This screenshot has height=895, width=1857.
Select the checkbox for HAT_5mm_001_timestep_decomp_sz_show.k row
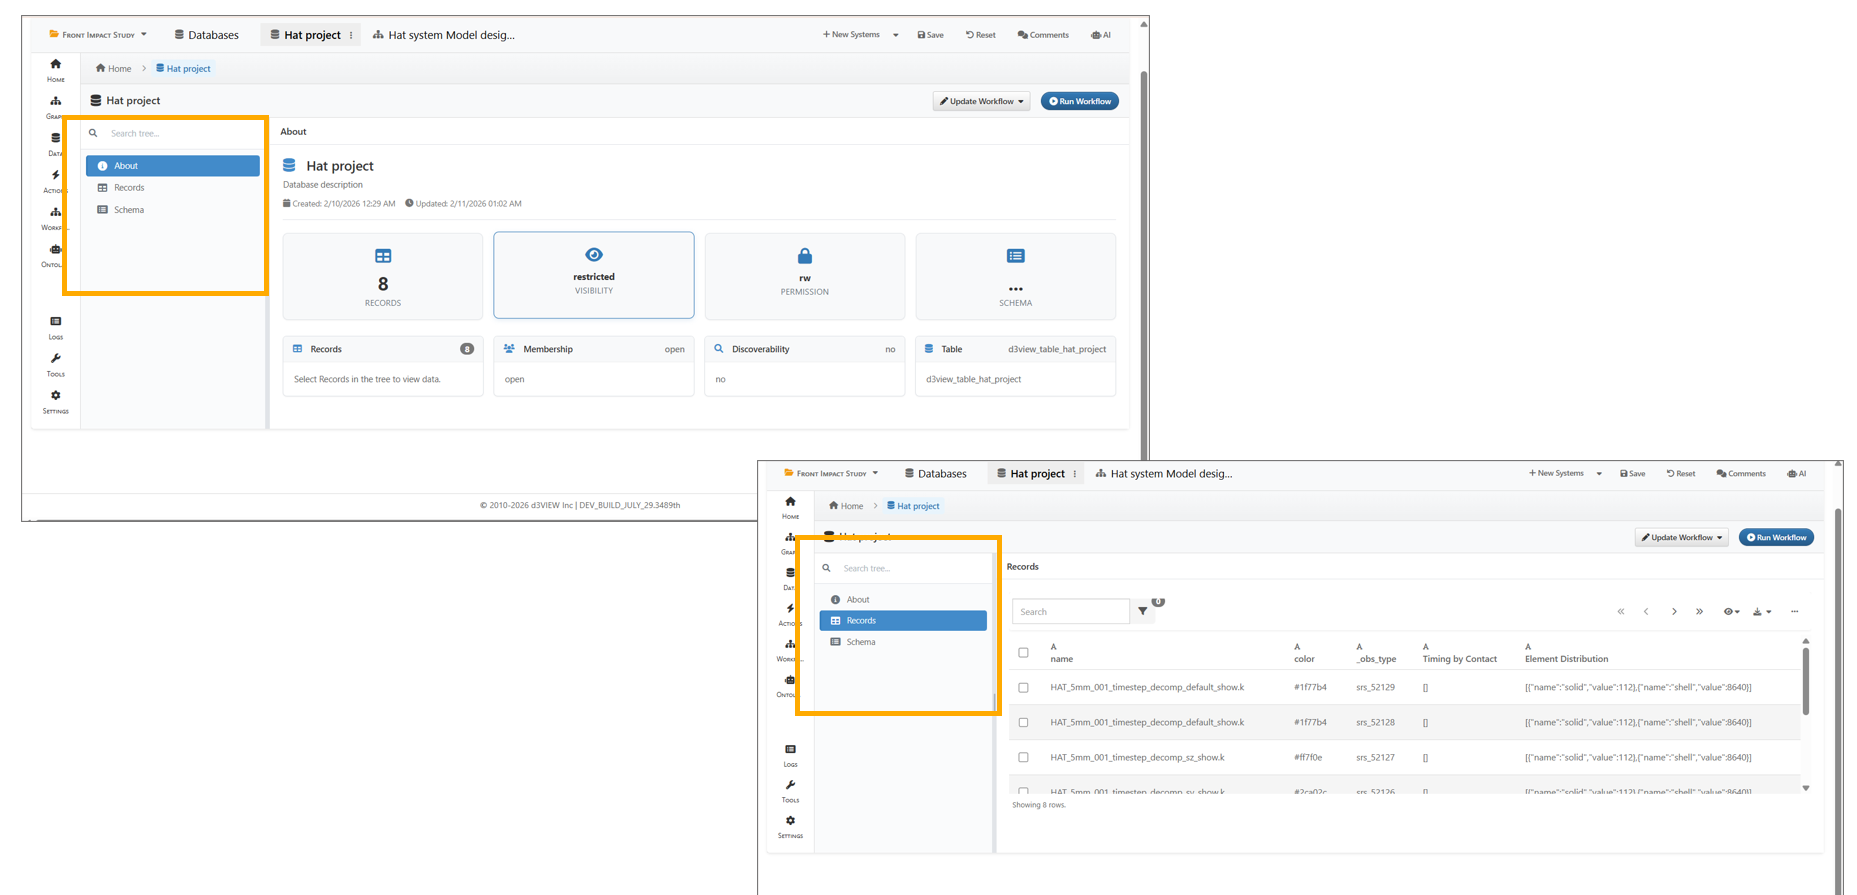point(1023,758)
